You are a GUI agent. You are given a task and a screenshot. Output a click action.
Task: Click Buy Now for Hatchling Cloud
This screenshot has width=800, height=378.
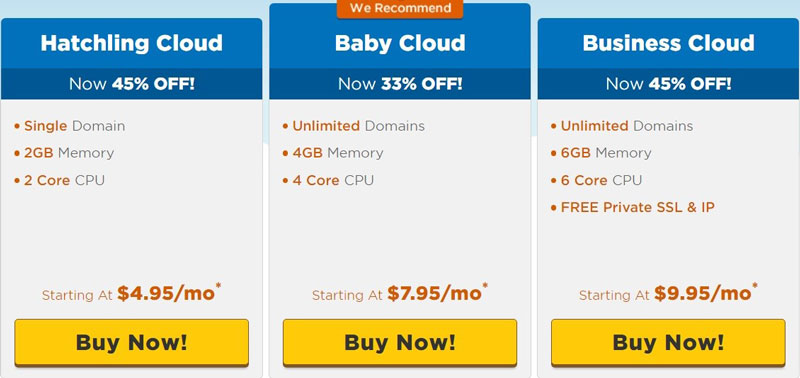click(132, 342)
